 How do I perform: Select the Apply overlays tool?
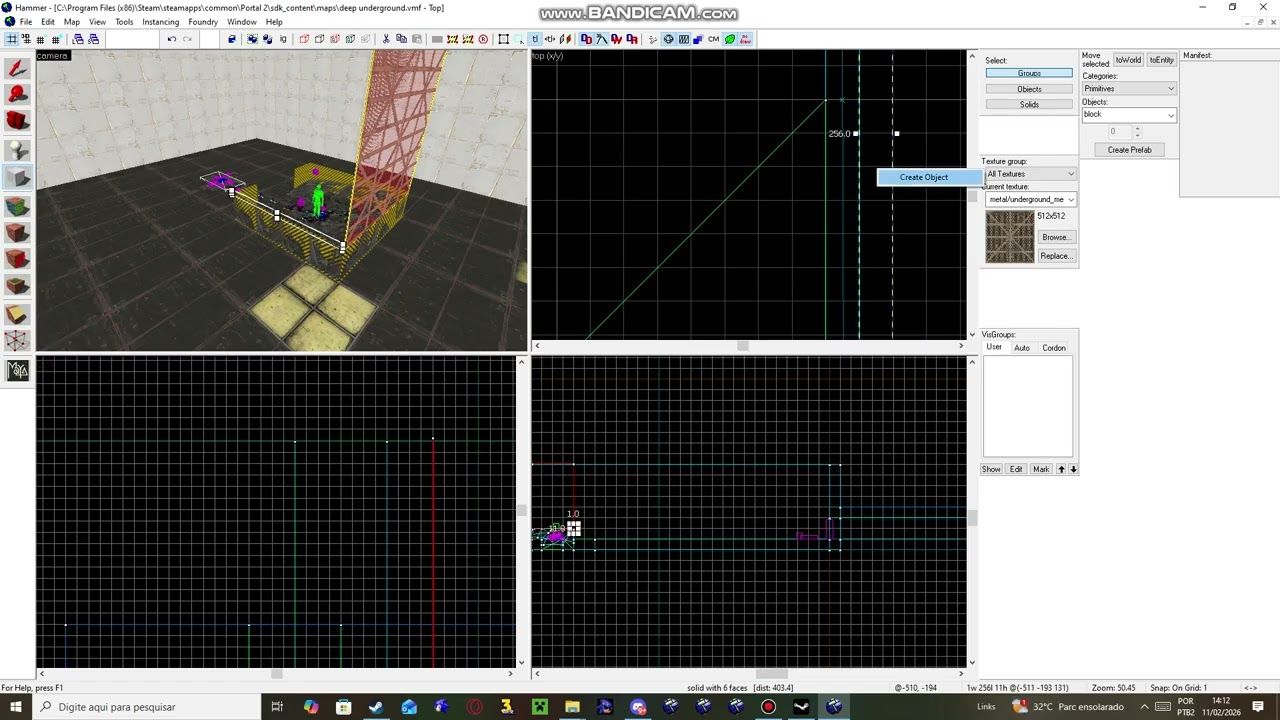[17, 287]
